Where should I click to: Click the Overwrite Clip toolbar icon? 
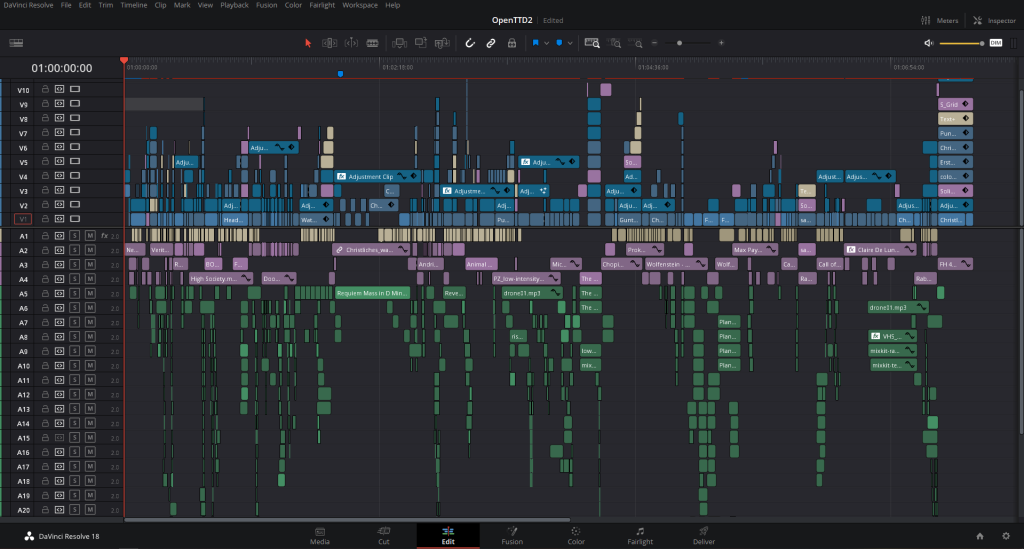[421, 43]
